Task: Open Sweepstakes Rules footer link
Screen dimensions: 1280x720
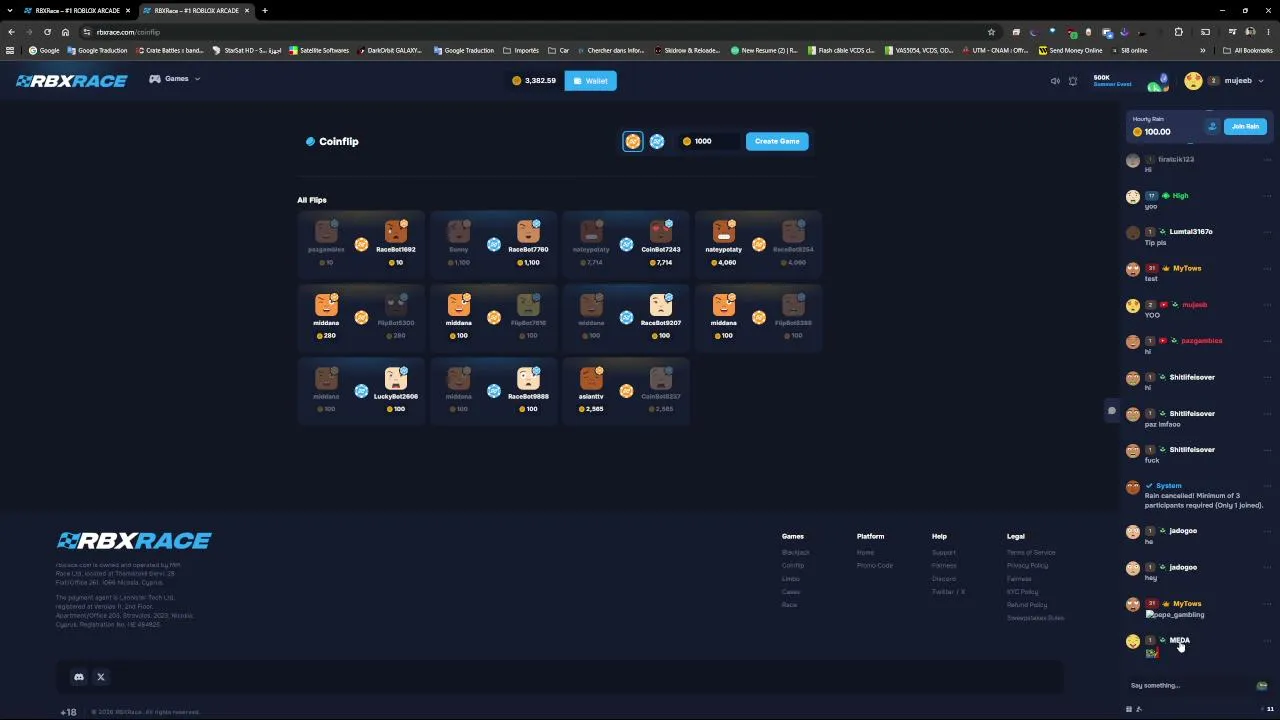Action: [1036, 618]
